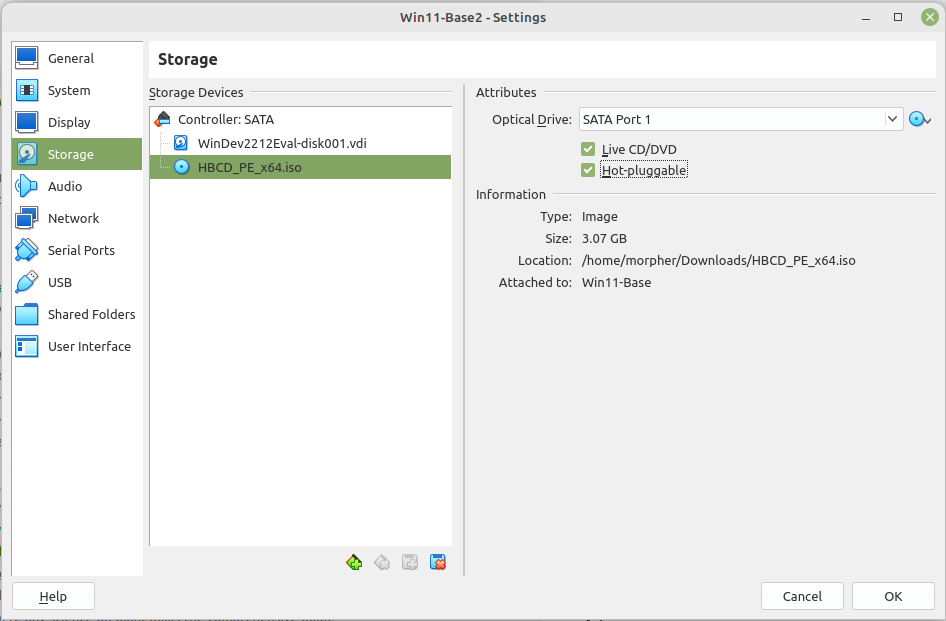Click the remove controller icon (greyed)
This screenshot has width=946, height=621.
[x=382, y=563]
